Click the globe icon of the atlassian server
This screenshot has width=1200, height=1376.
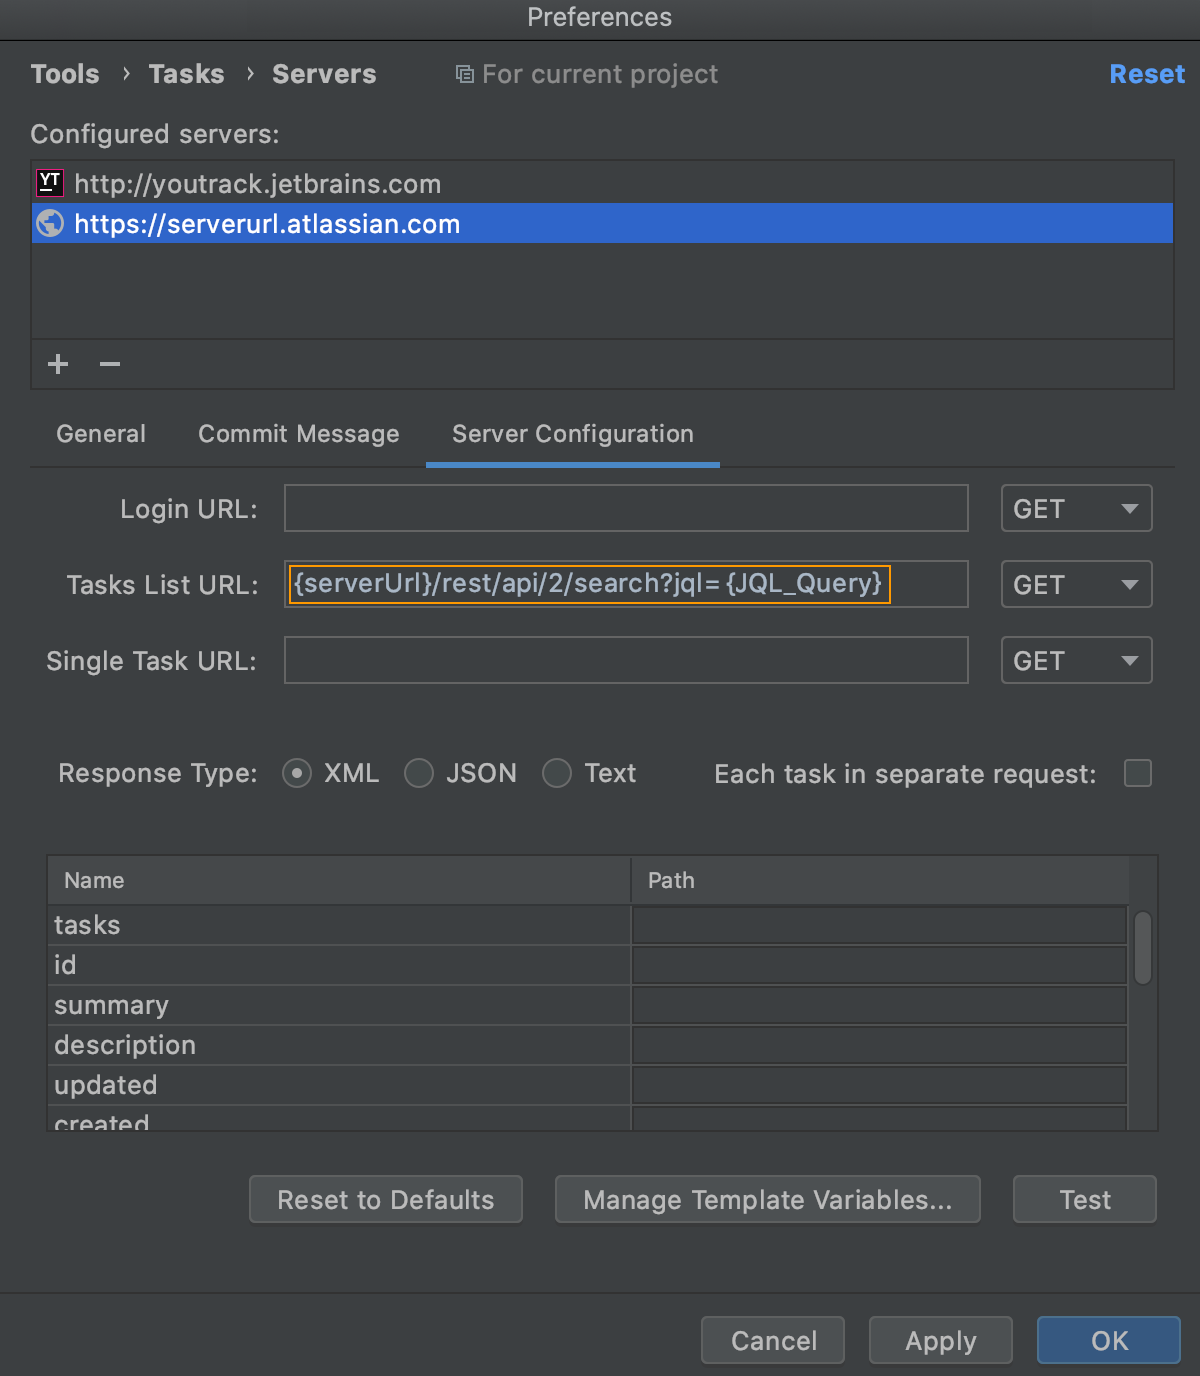click(x=50, y=223)
